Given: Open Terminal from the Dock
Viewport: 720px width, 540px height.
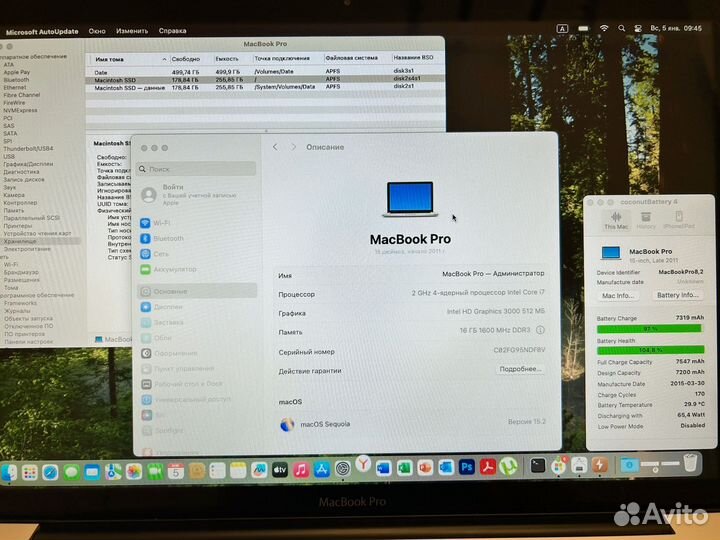Looking at the screenshot, I should tap(537, 466).
